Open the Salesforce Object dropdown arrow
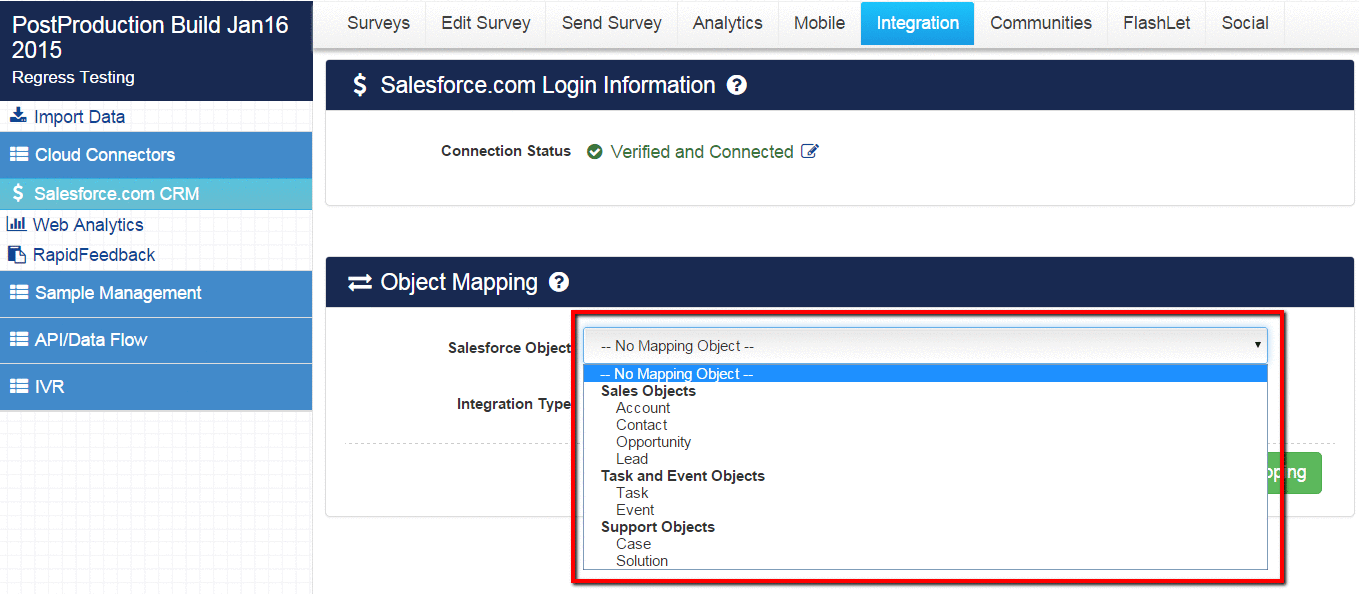 click(x=1257, y=343)
